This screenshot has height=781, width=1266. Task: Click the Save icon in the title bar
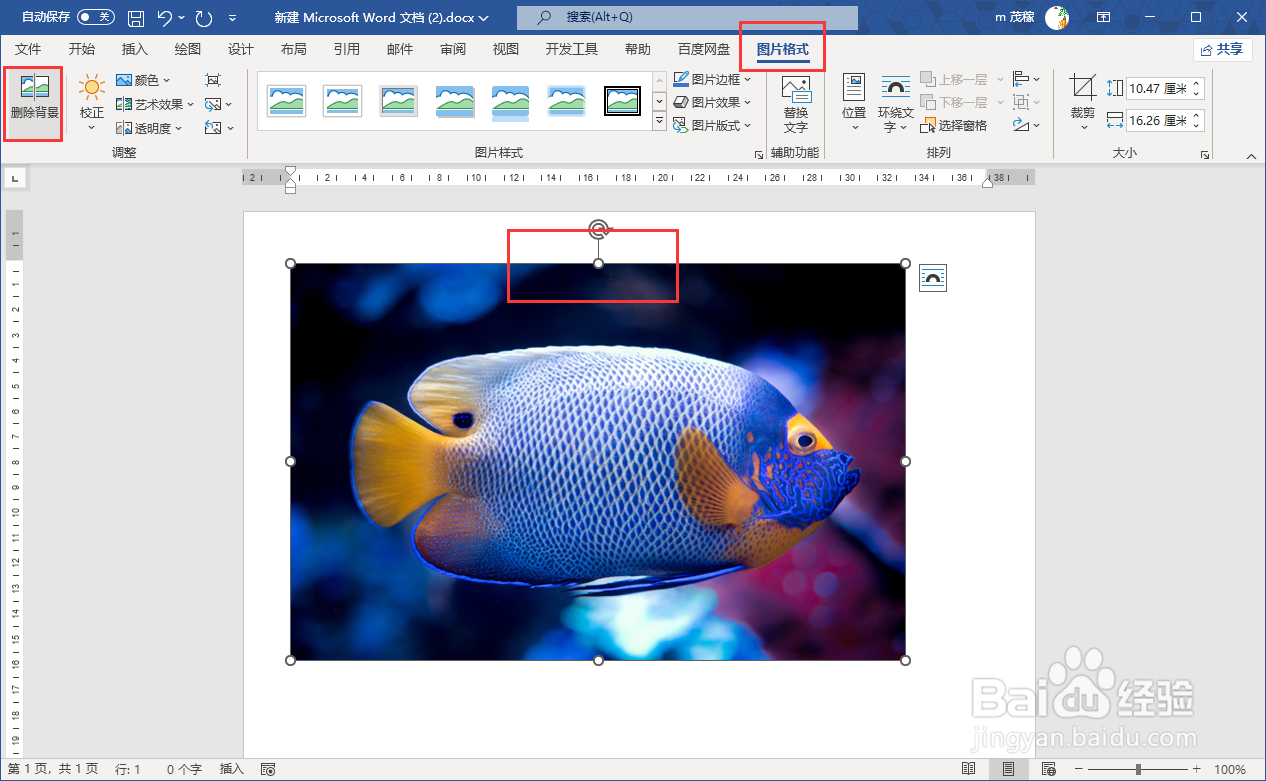(136, 17)
